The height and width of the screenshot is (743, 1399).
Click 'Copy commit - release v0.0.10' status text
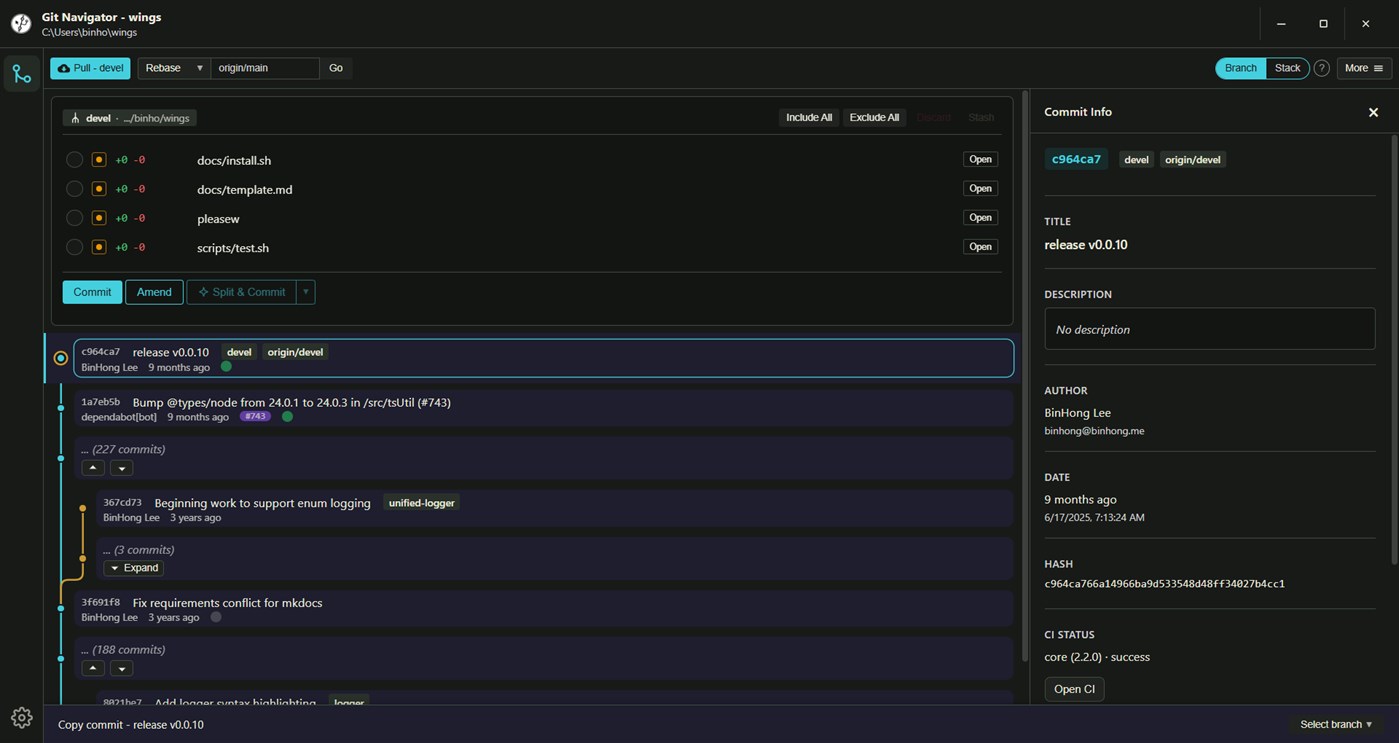coord(131,725)
